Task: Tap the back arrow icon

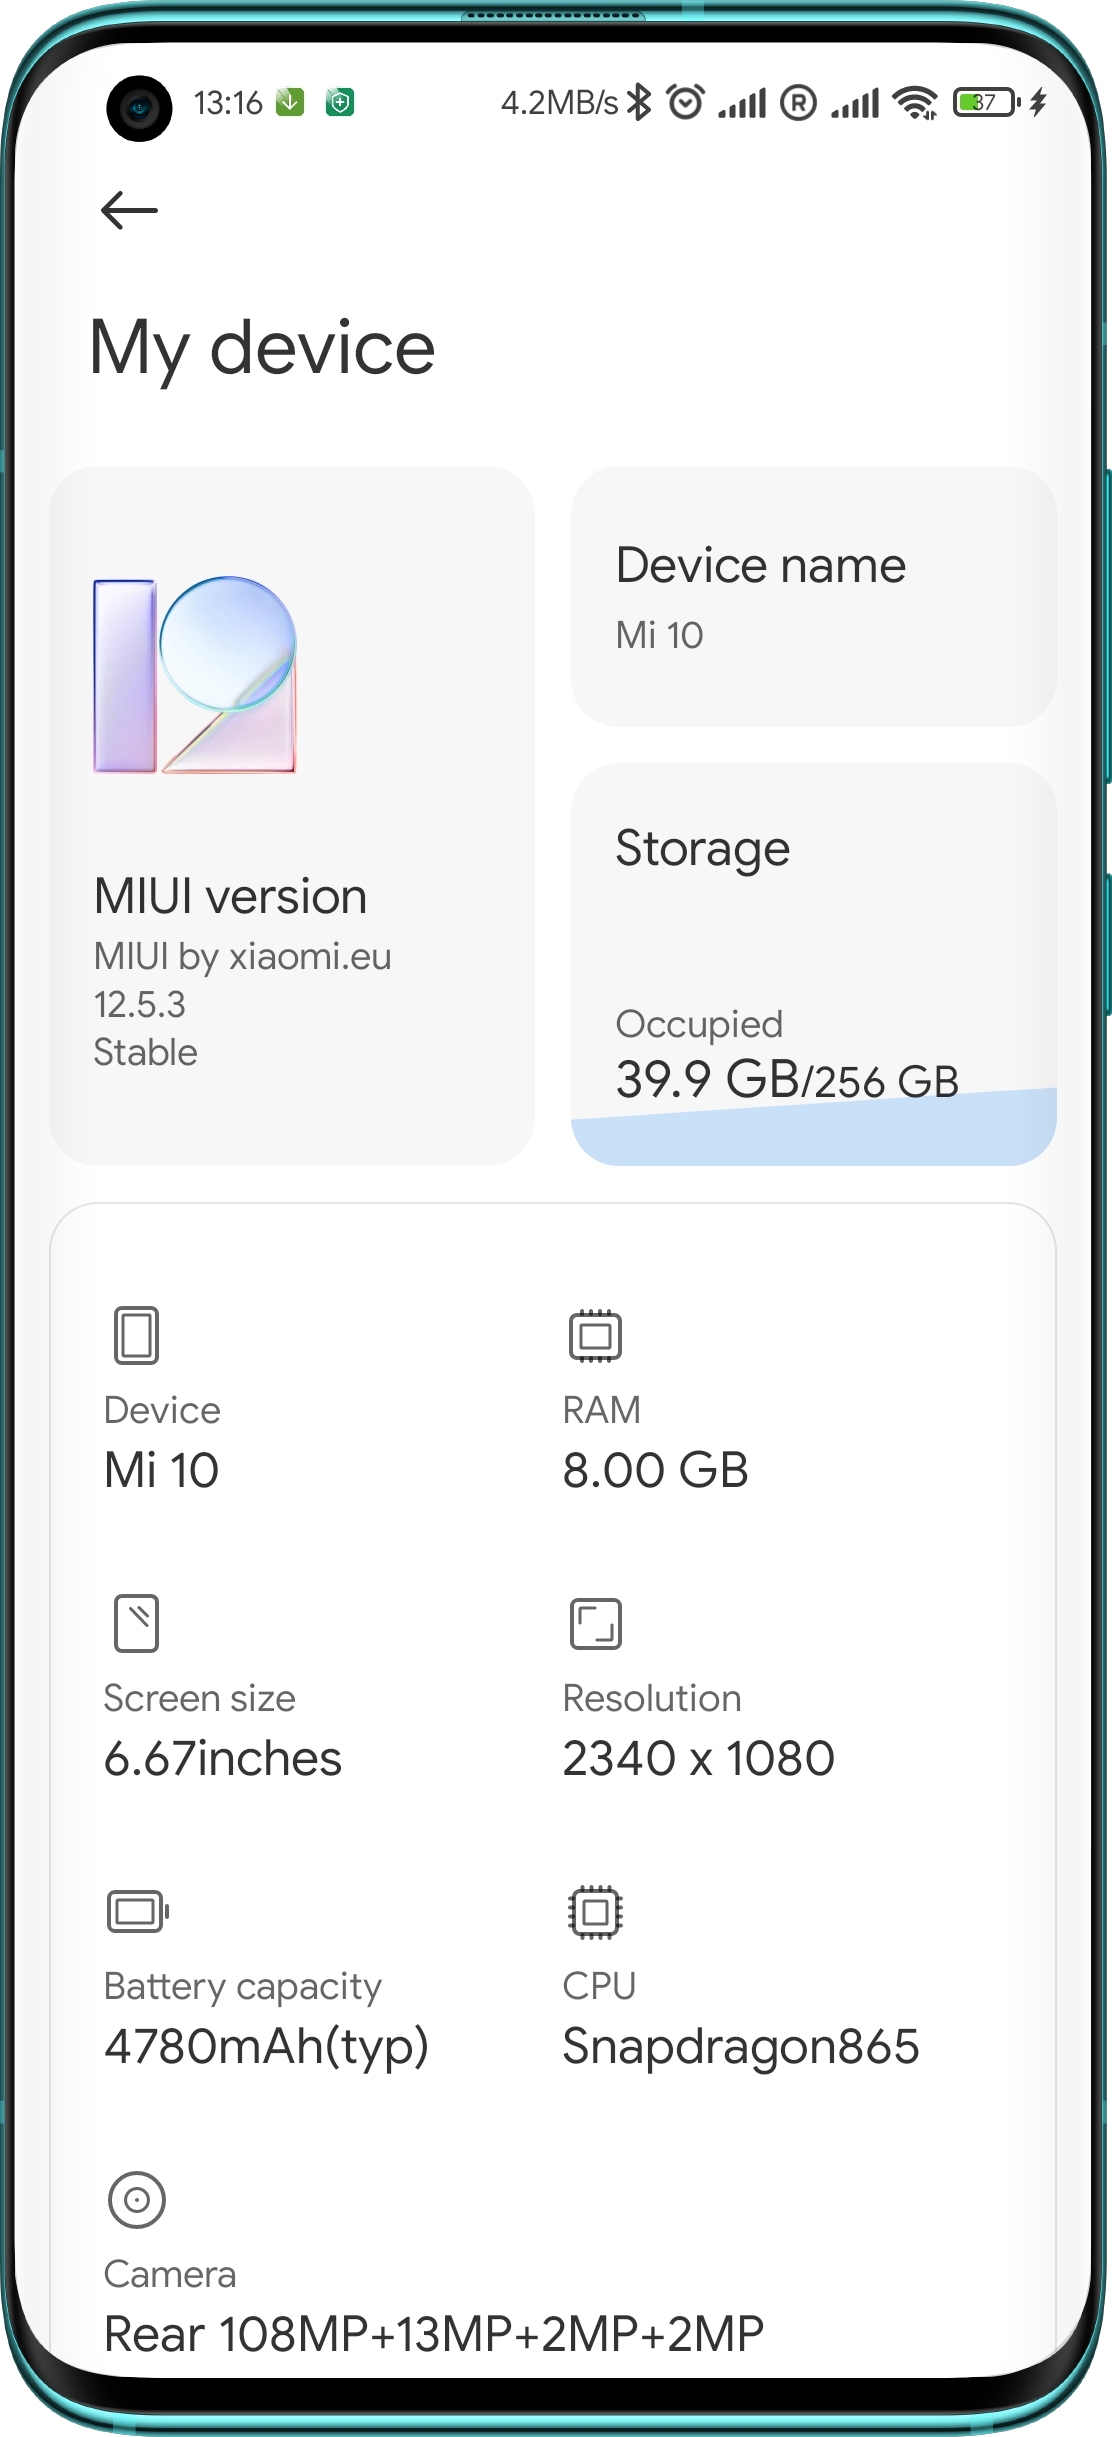Action: [x=130, y=210]
